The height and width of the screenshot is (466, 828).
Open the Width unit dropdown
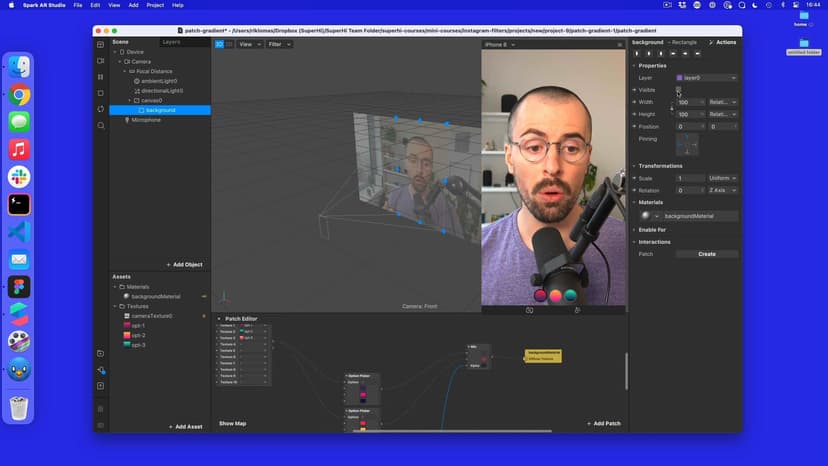tap(722, 102)
